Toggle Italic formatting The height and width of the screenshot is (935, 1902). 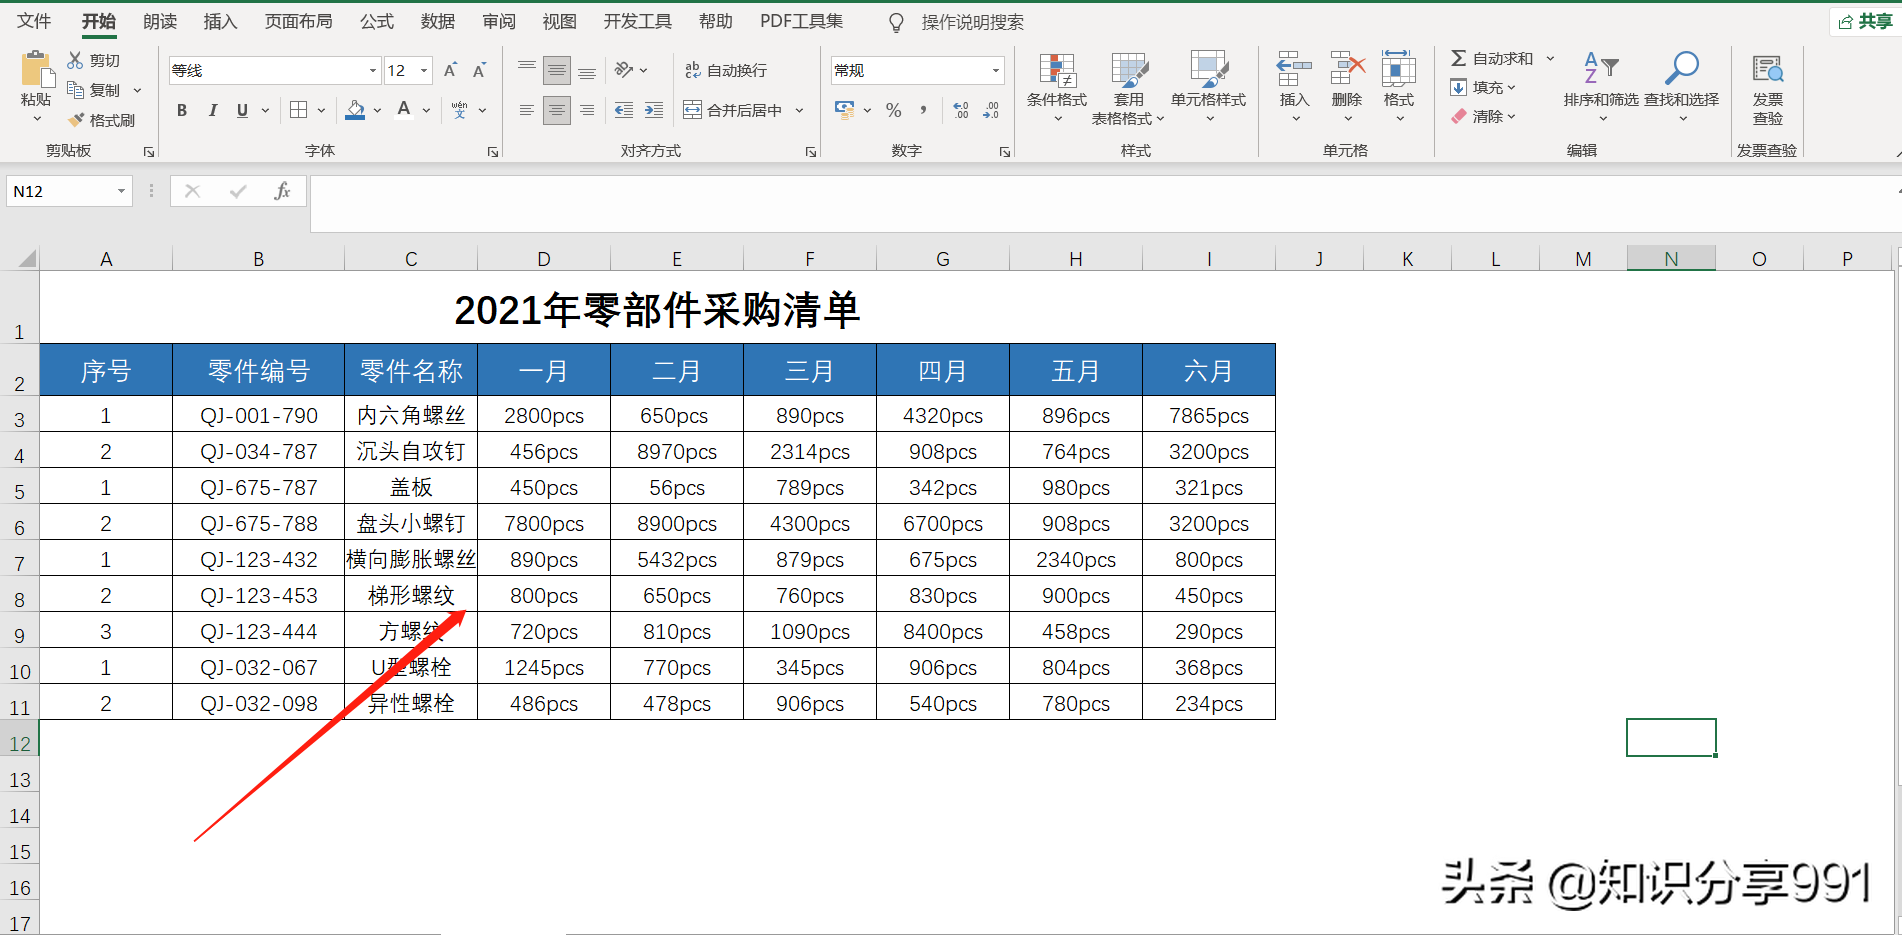click(x=212, y=110)
